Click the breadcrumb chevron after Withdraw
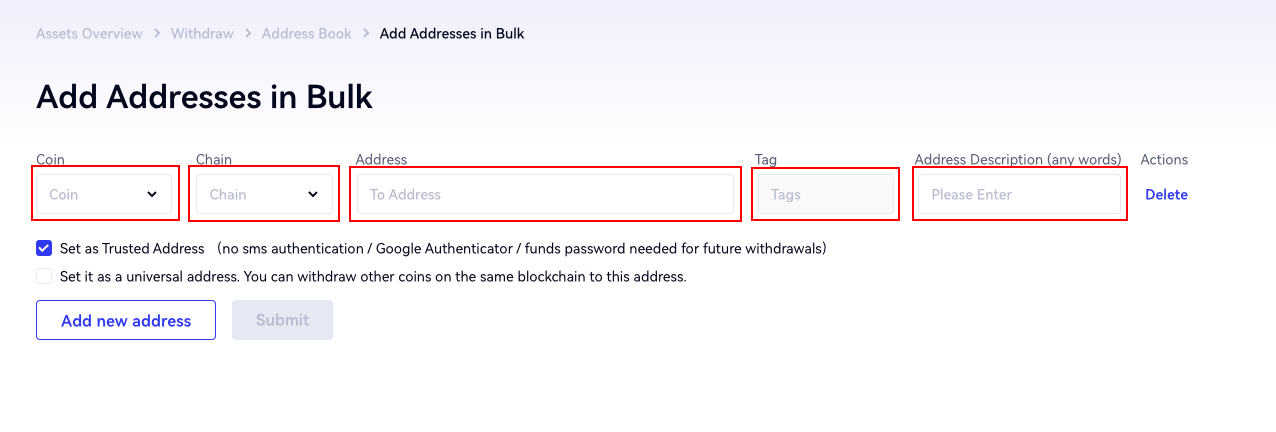Viewport: 1276px width, 432px height. coord(248,34)
